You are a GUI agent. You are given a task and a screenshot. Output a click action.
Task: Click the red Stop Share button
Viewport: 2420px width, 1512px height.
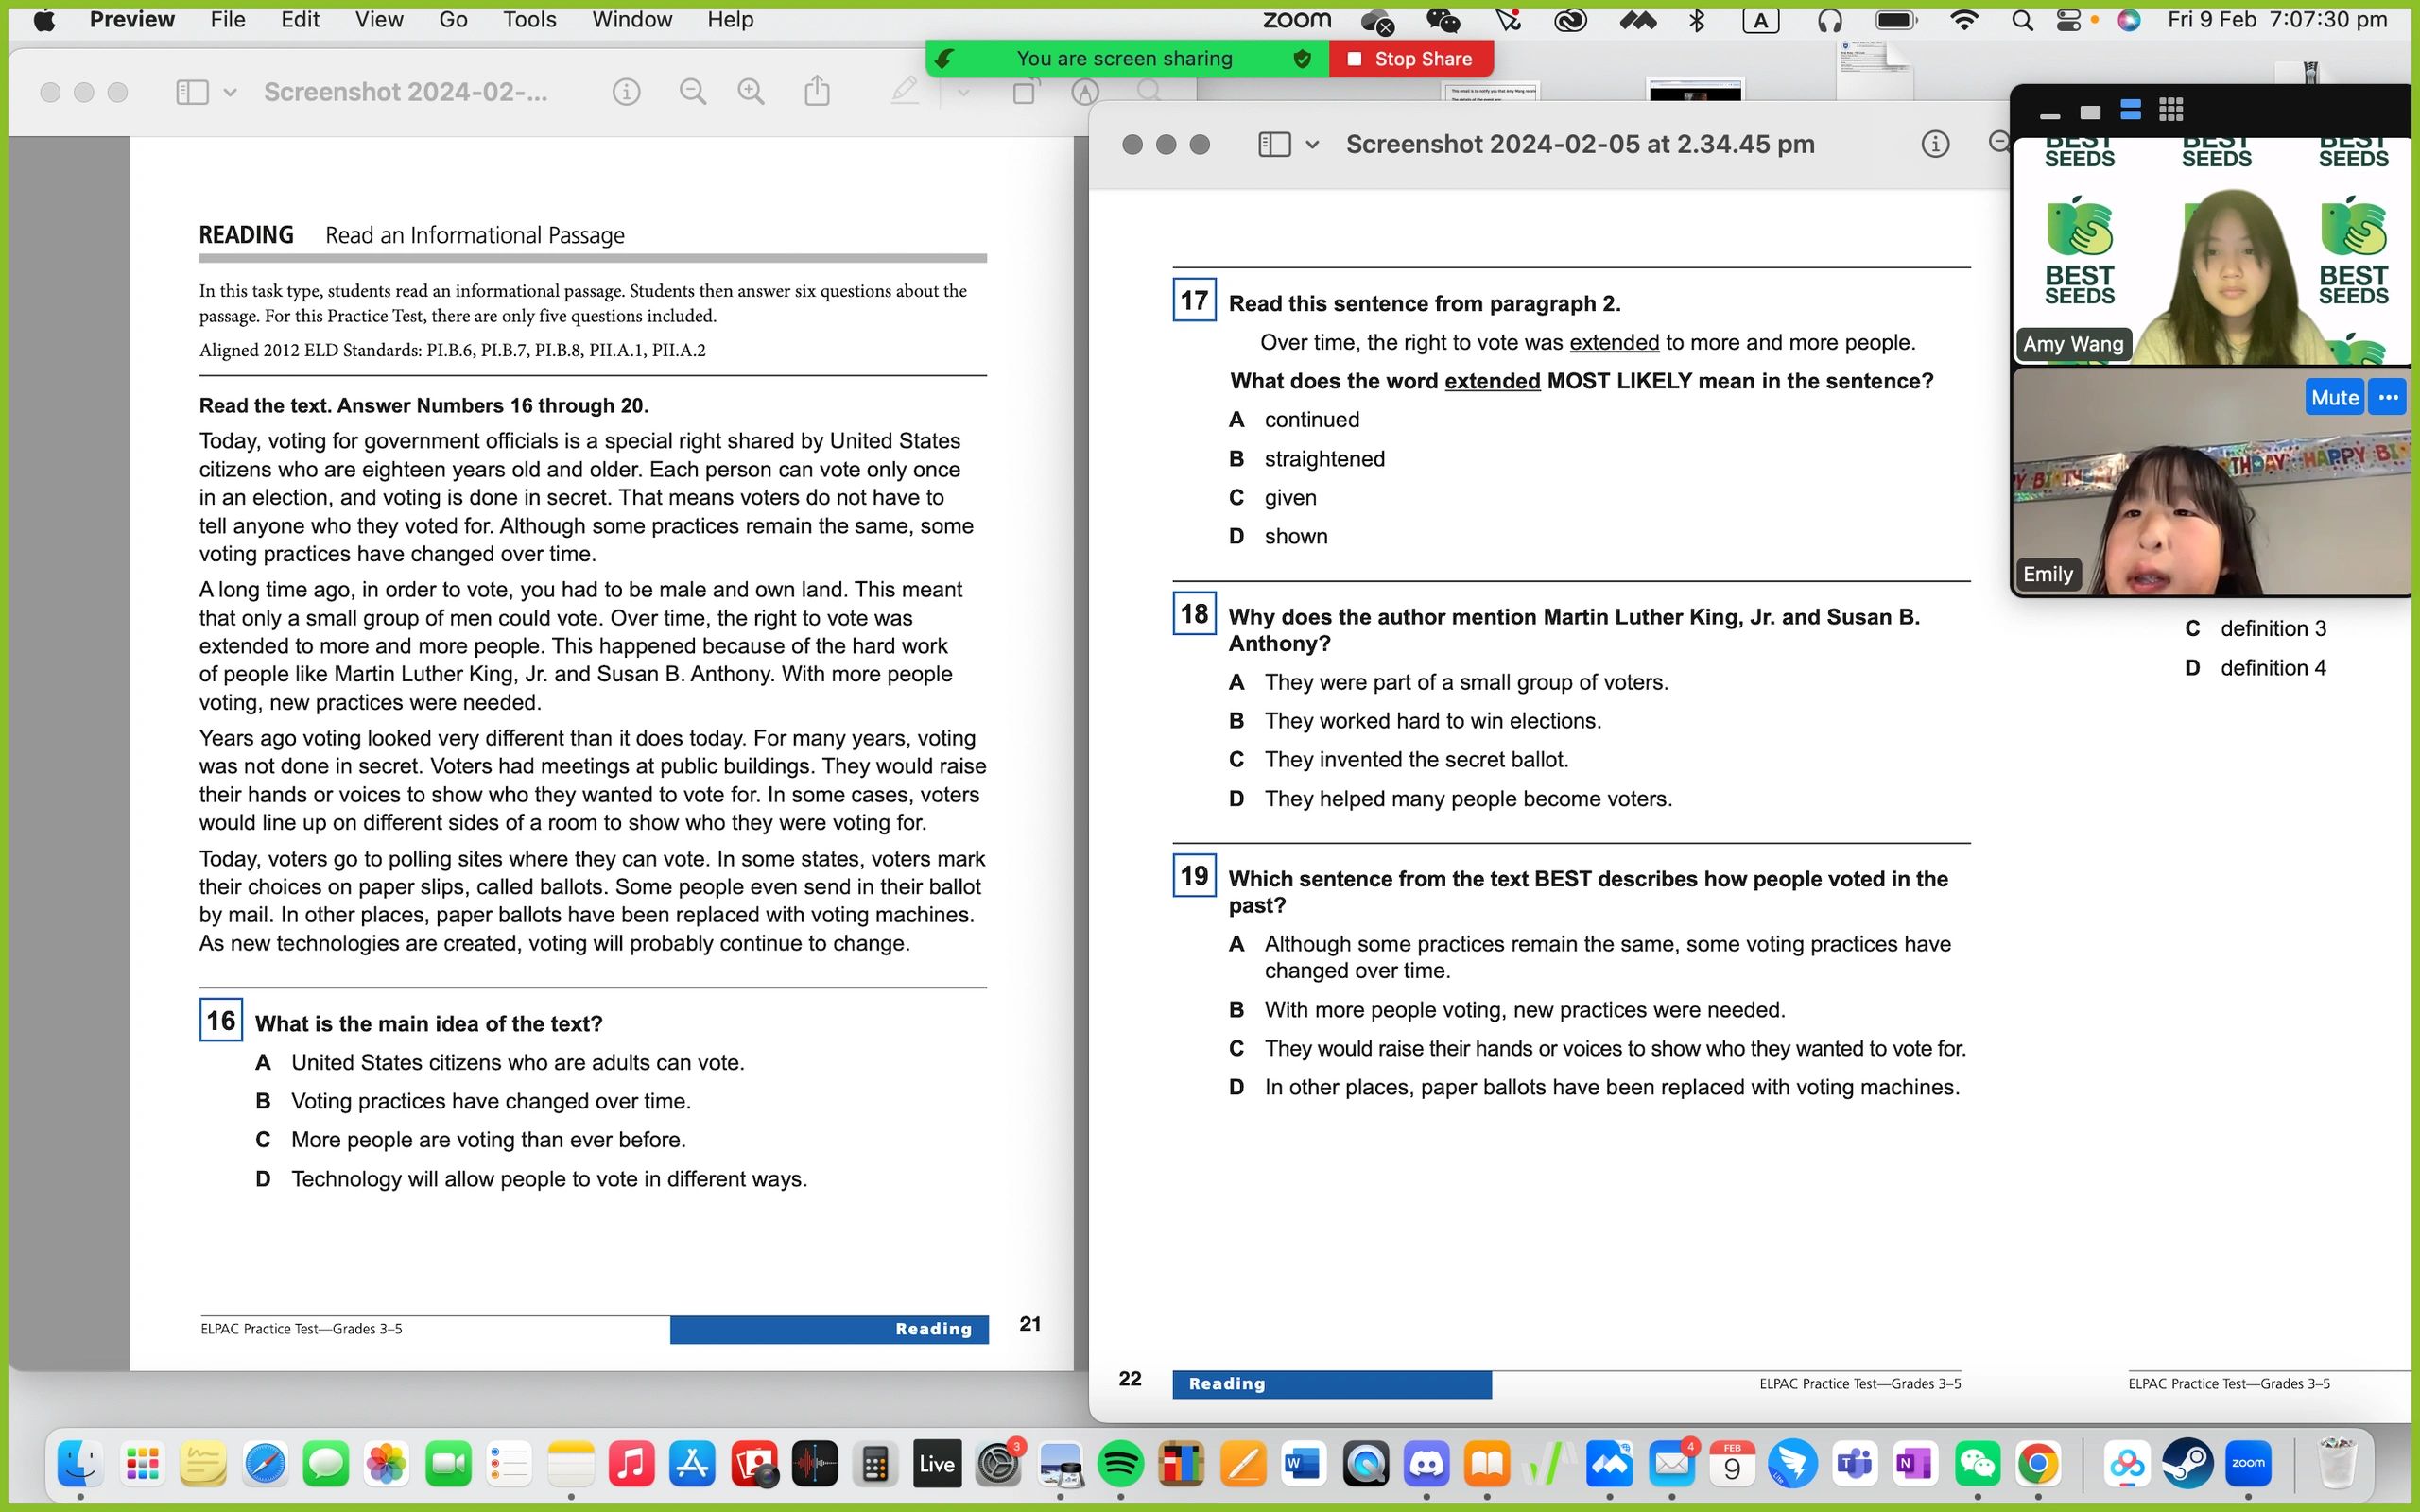pyautogui.click(x=1410, y=58)
